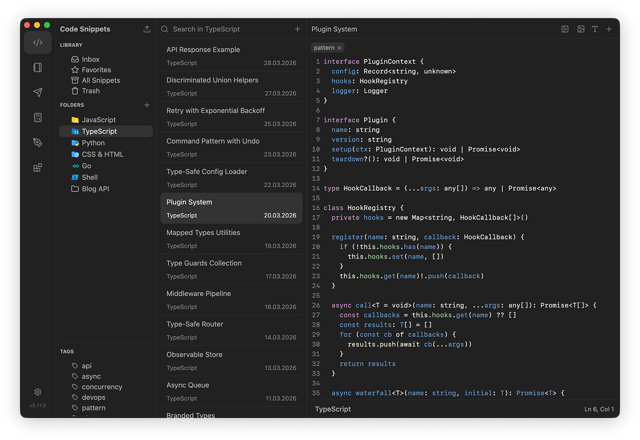This screenshot has height=440, width=640.
Task: Click line 16 class HookRegistry code
Action: [363, 208]
